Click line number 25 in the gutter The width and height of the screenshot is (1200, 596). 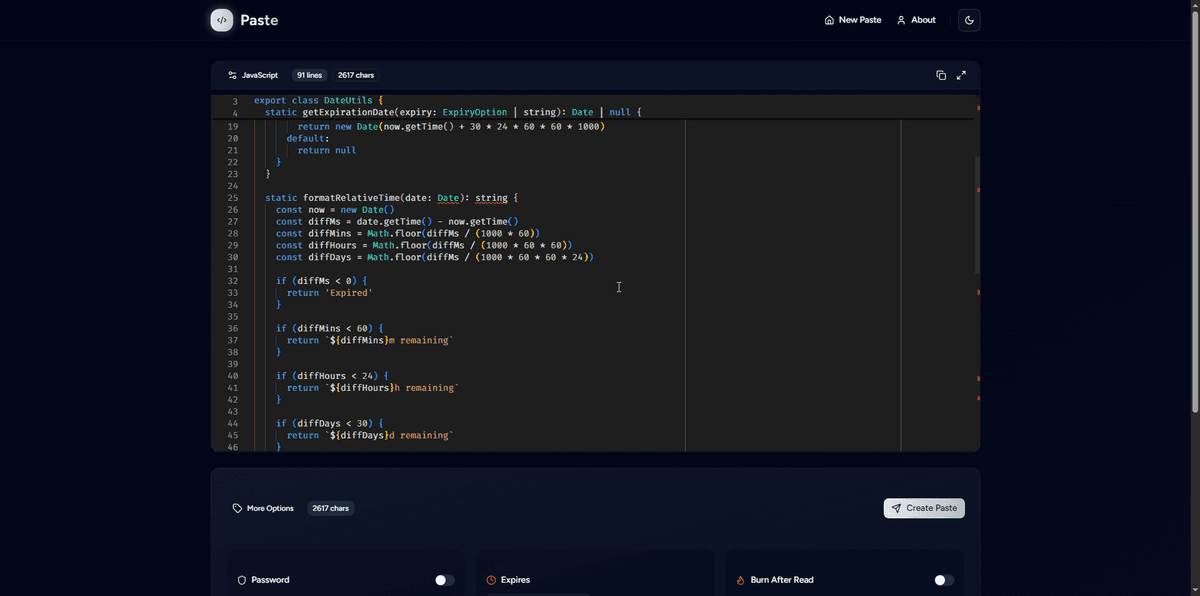(x=232, y=198)
